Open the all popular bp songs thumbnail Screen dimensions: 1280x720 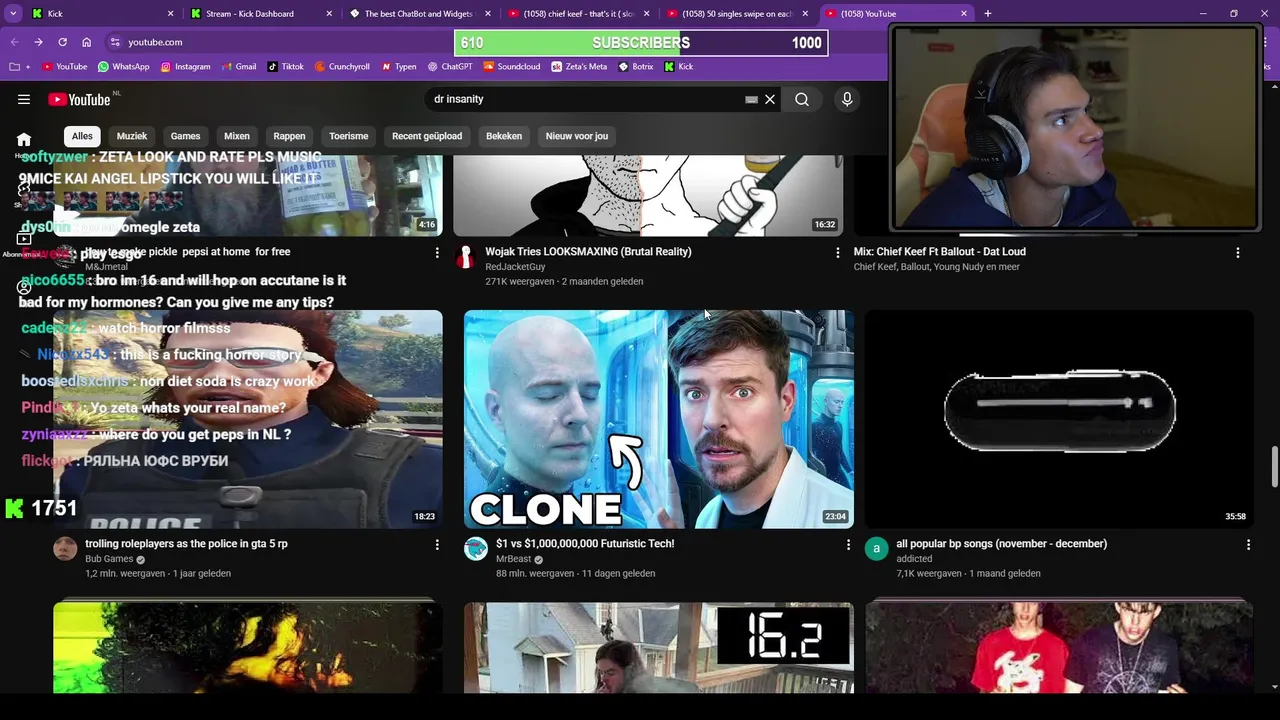[x=1059, y=419]
